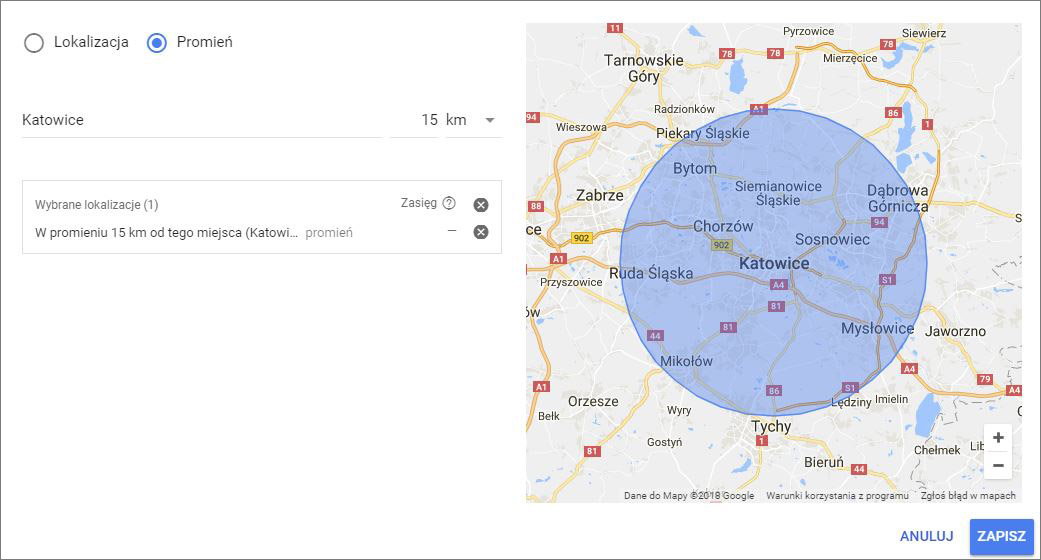Zoom in the map with plus button
1041x560 pixels.
coord(998,438)
